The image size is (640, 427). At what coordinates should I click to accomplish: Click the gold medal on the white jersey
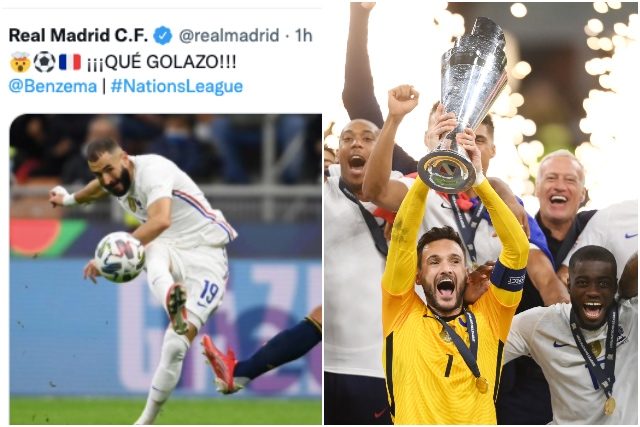coord(609,406)
